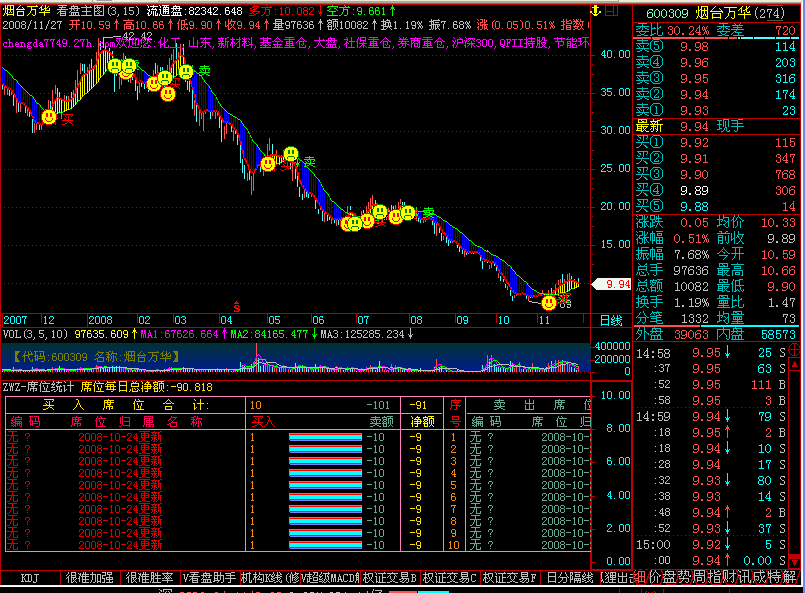The width and height of the screenshot is (805, 593).
Task: Click the 15:00 last tick trade row
Action: coord(711,545)
